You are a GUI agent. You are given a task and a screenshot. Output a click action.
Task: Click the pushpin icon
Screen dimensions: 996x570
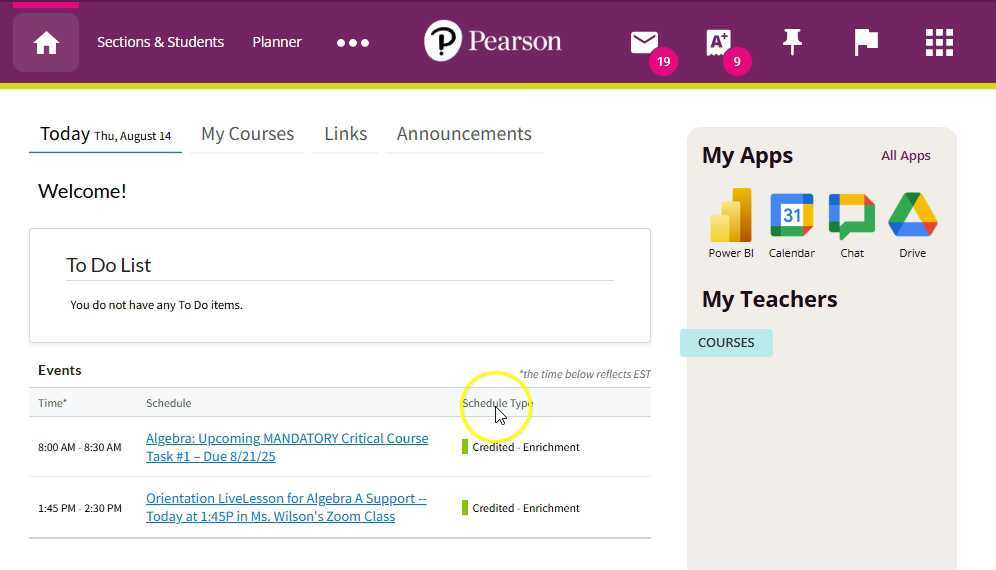tap(792, 43)
